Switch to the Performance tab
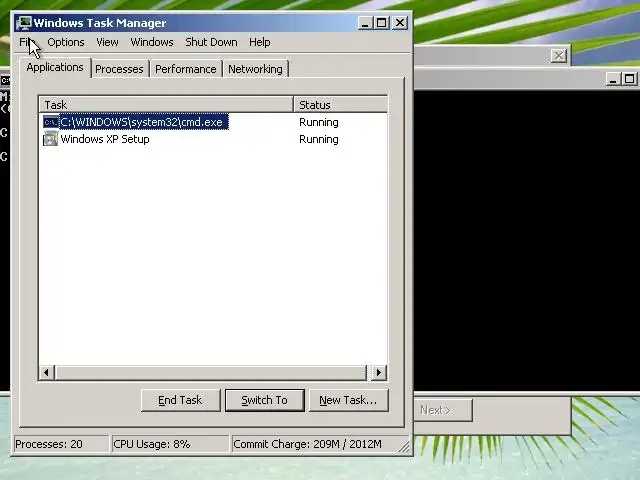Screen dimensions: 640x480 click(x=186, y=69)
